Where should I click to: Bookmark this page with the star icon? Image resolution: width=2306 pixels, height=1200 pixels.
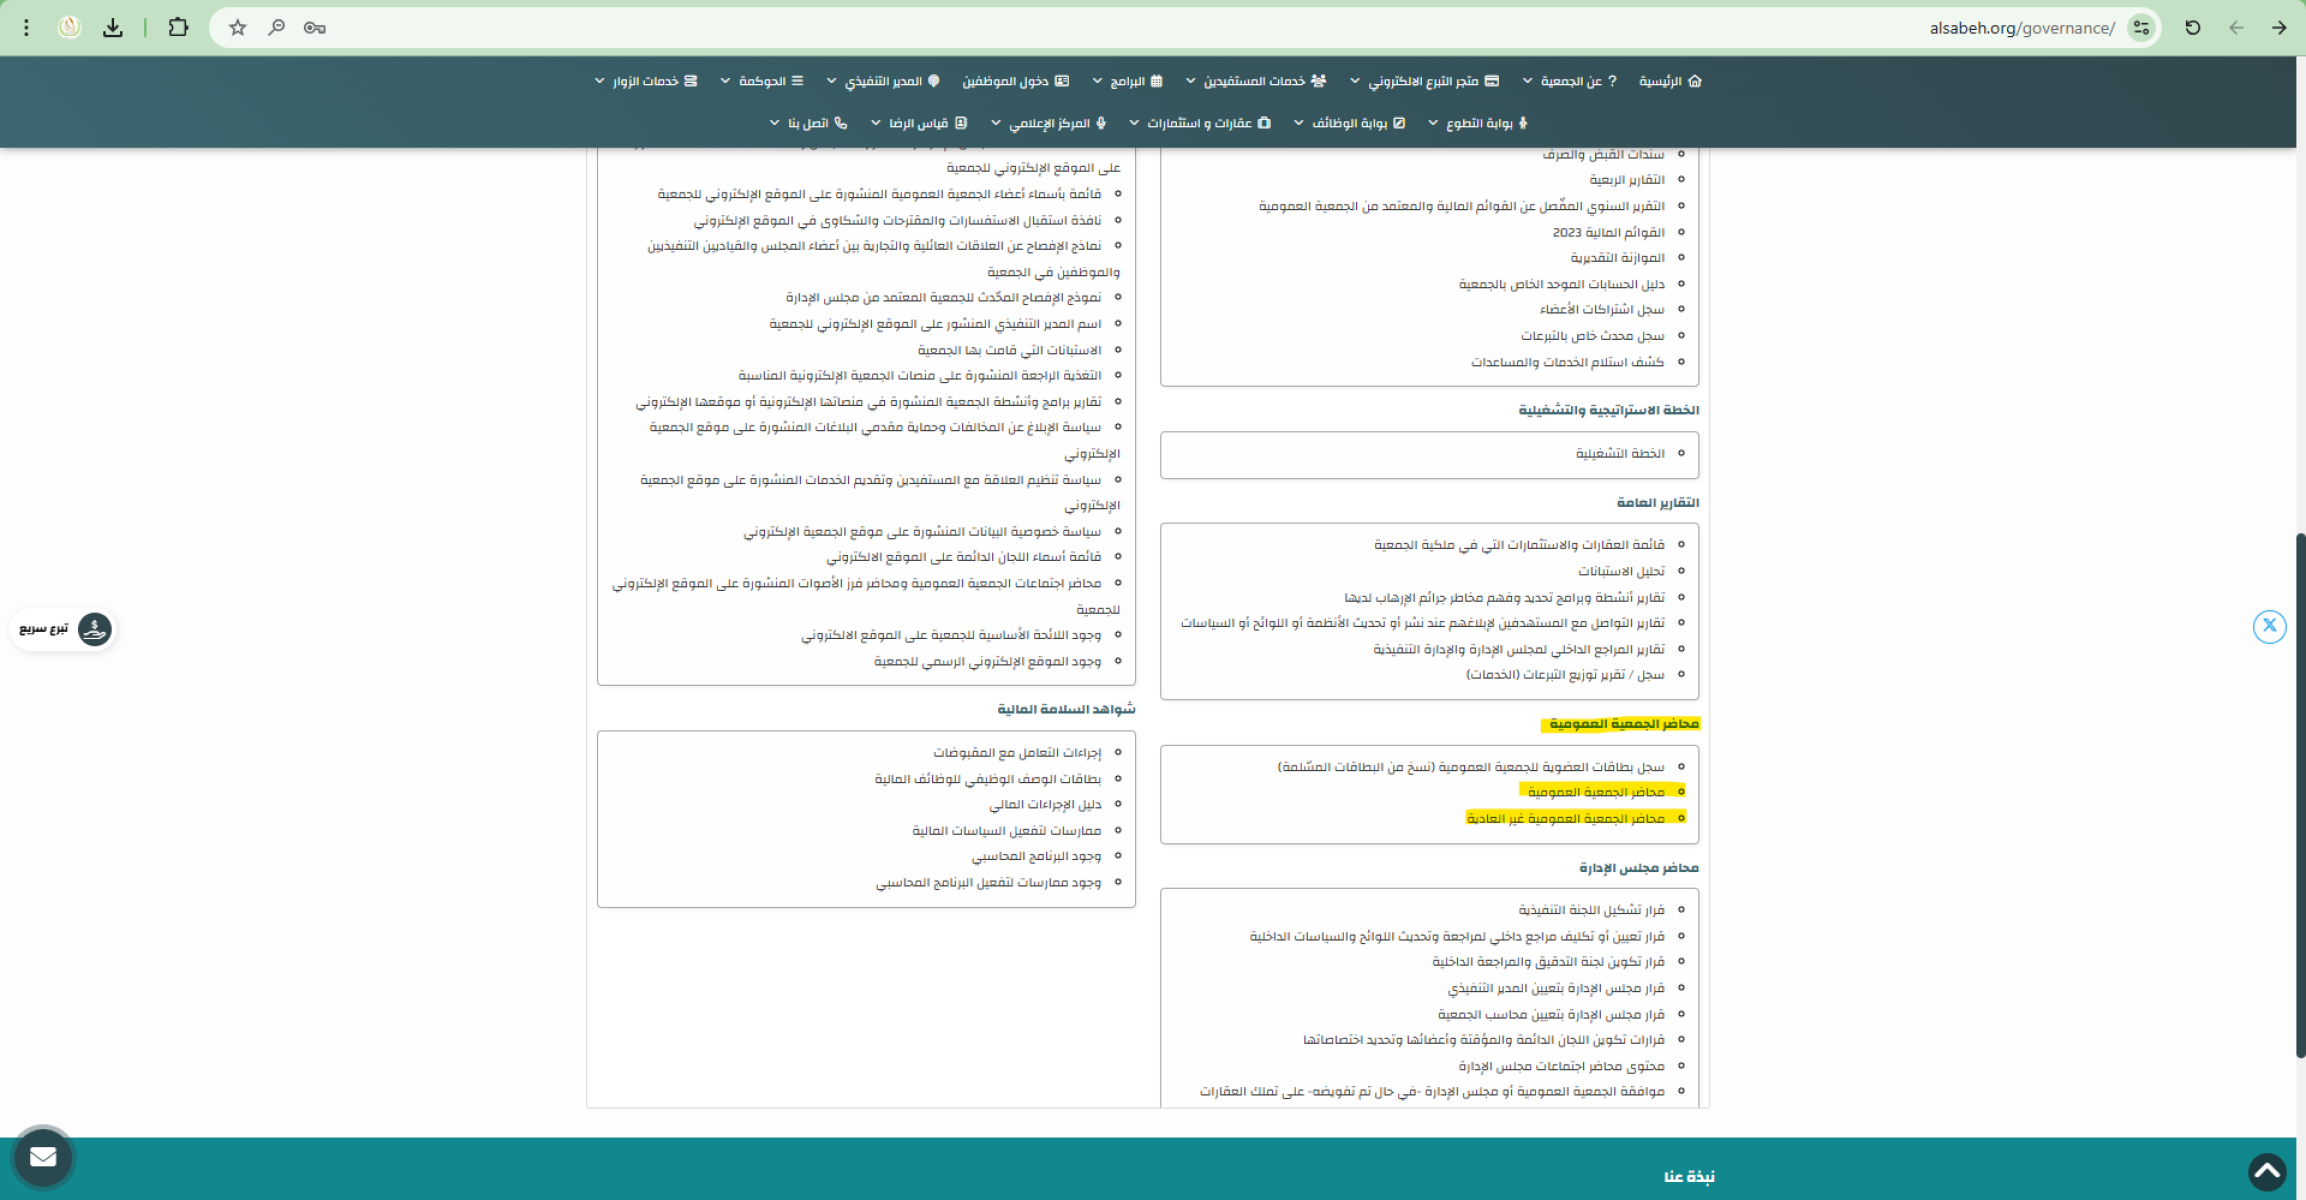pyautogui.click(x=237, y=28)
